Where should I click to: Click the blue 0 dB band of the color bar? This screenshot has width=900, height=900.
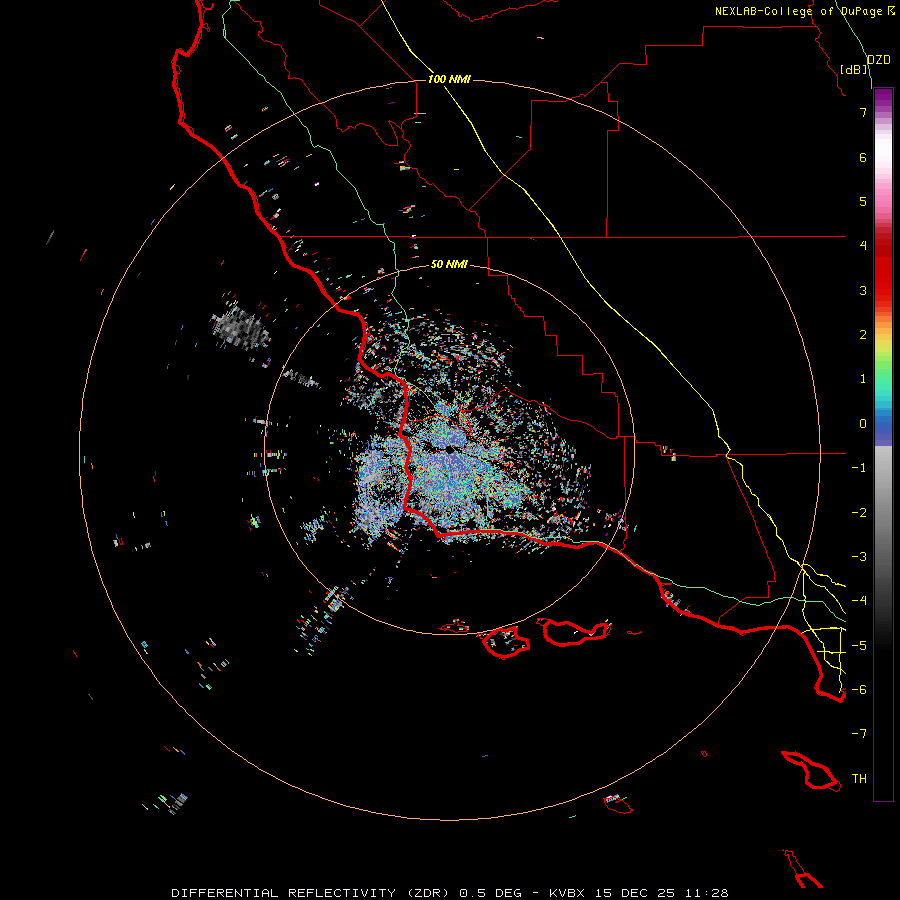[x=883, y=424]
